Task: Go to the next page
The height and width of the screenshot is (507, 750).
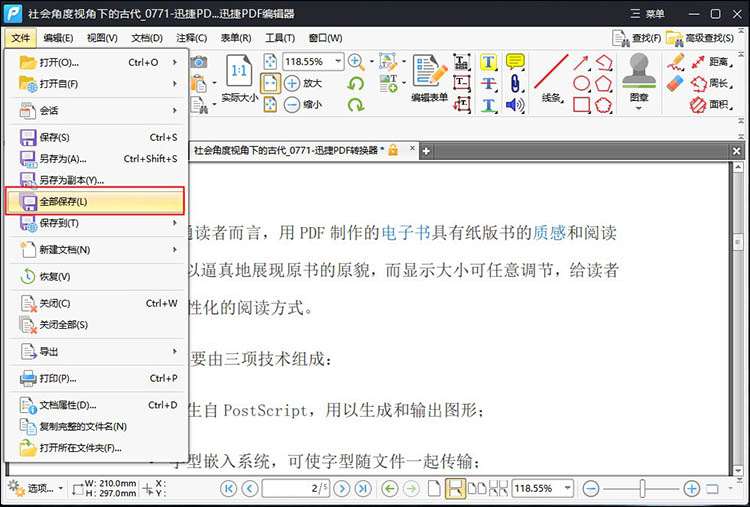Action: (x=342, y=488)
